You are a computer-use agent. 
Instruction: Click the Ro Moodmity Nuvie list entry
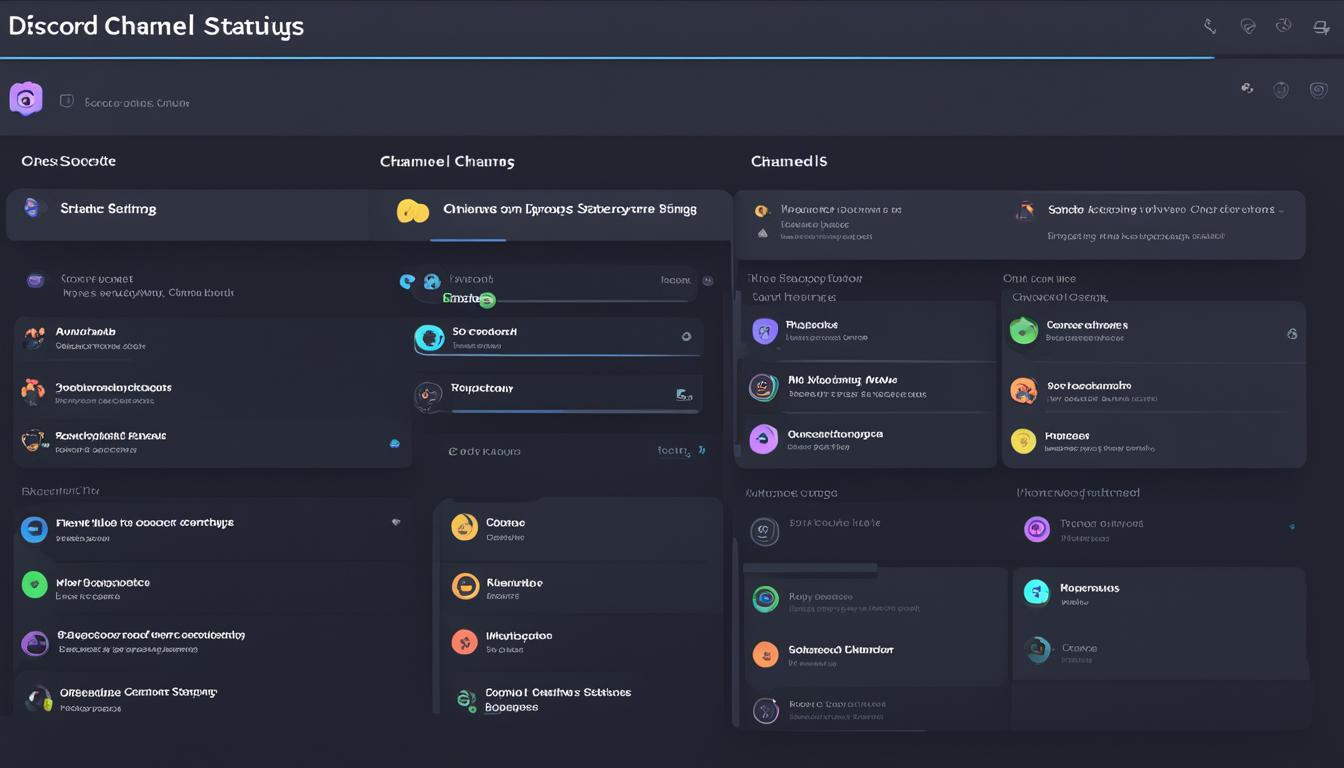[842, 381]
